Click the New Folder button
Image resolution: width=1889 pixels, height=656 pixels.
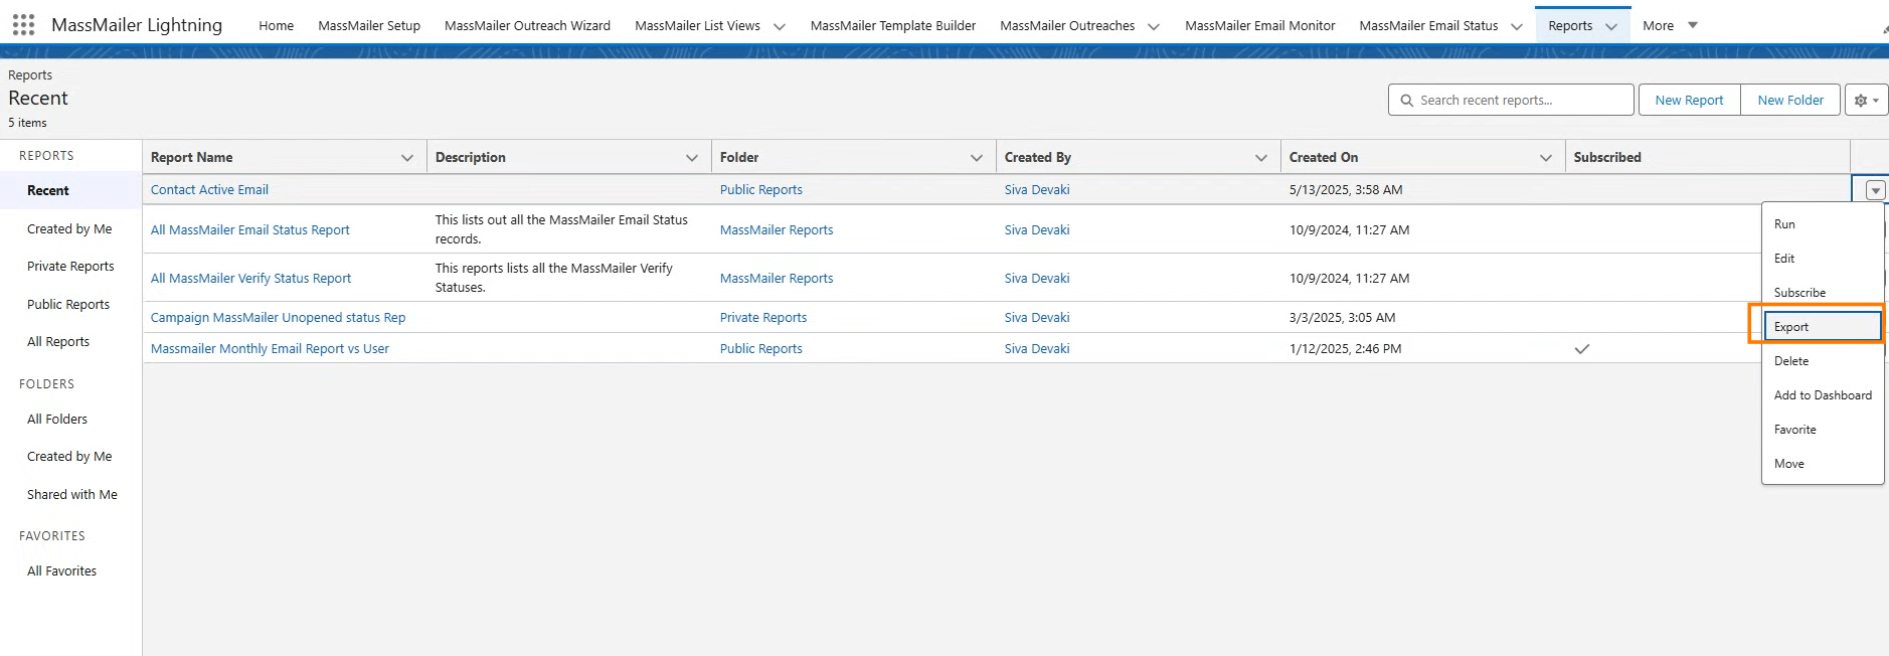coord(1790,100)
